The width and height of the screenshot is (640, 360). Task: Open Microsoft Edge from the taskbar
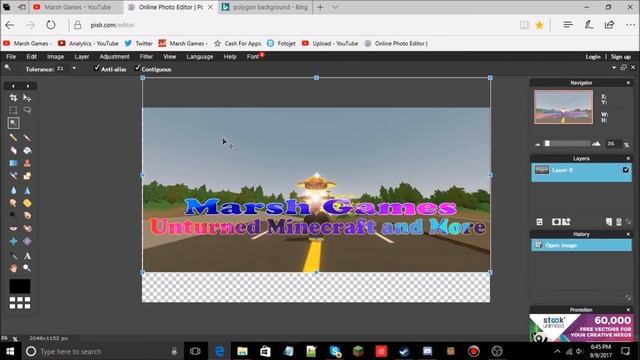[220, 351]
